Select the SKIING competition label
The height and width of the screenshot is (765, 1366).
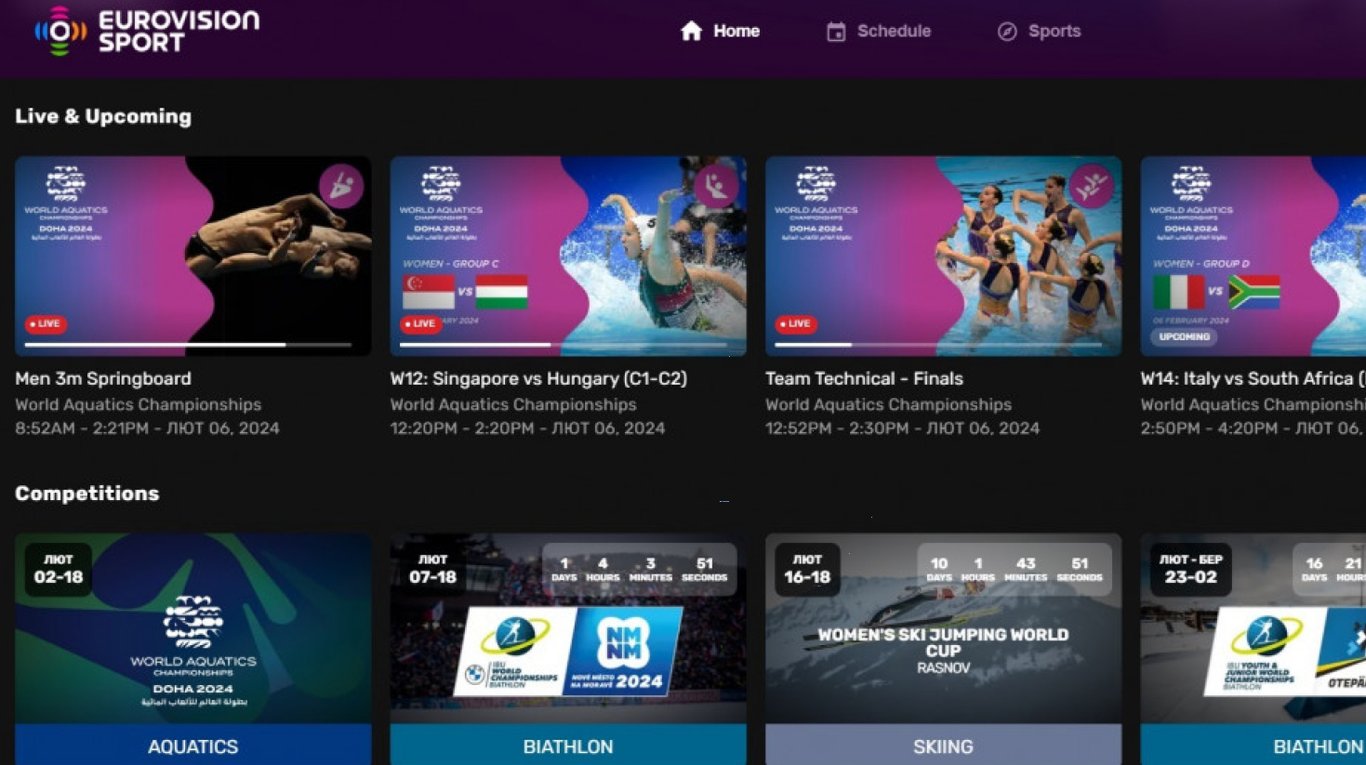click(x=943, y=746)
